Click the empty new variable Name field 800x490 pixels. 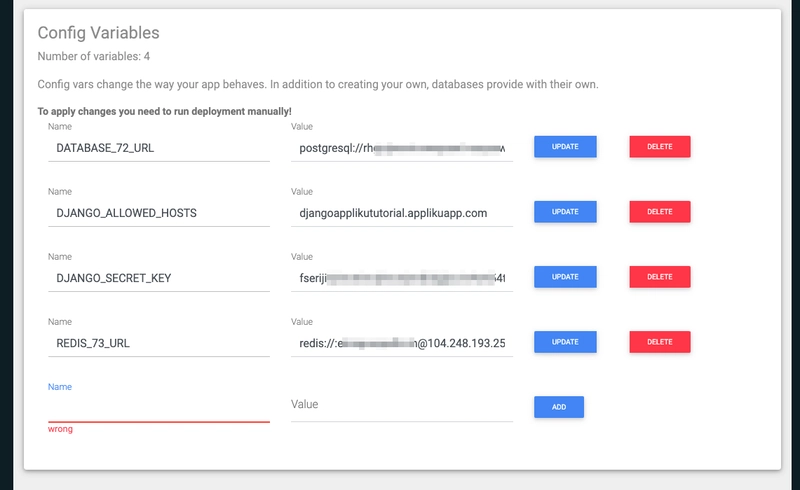pyautogui.click(x=159, y=408)
